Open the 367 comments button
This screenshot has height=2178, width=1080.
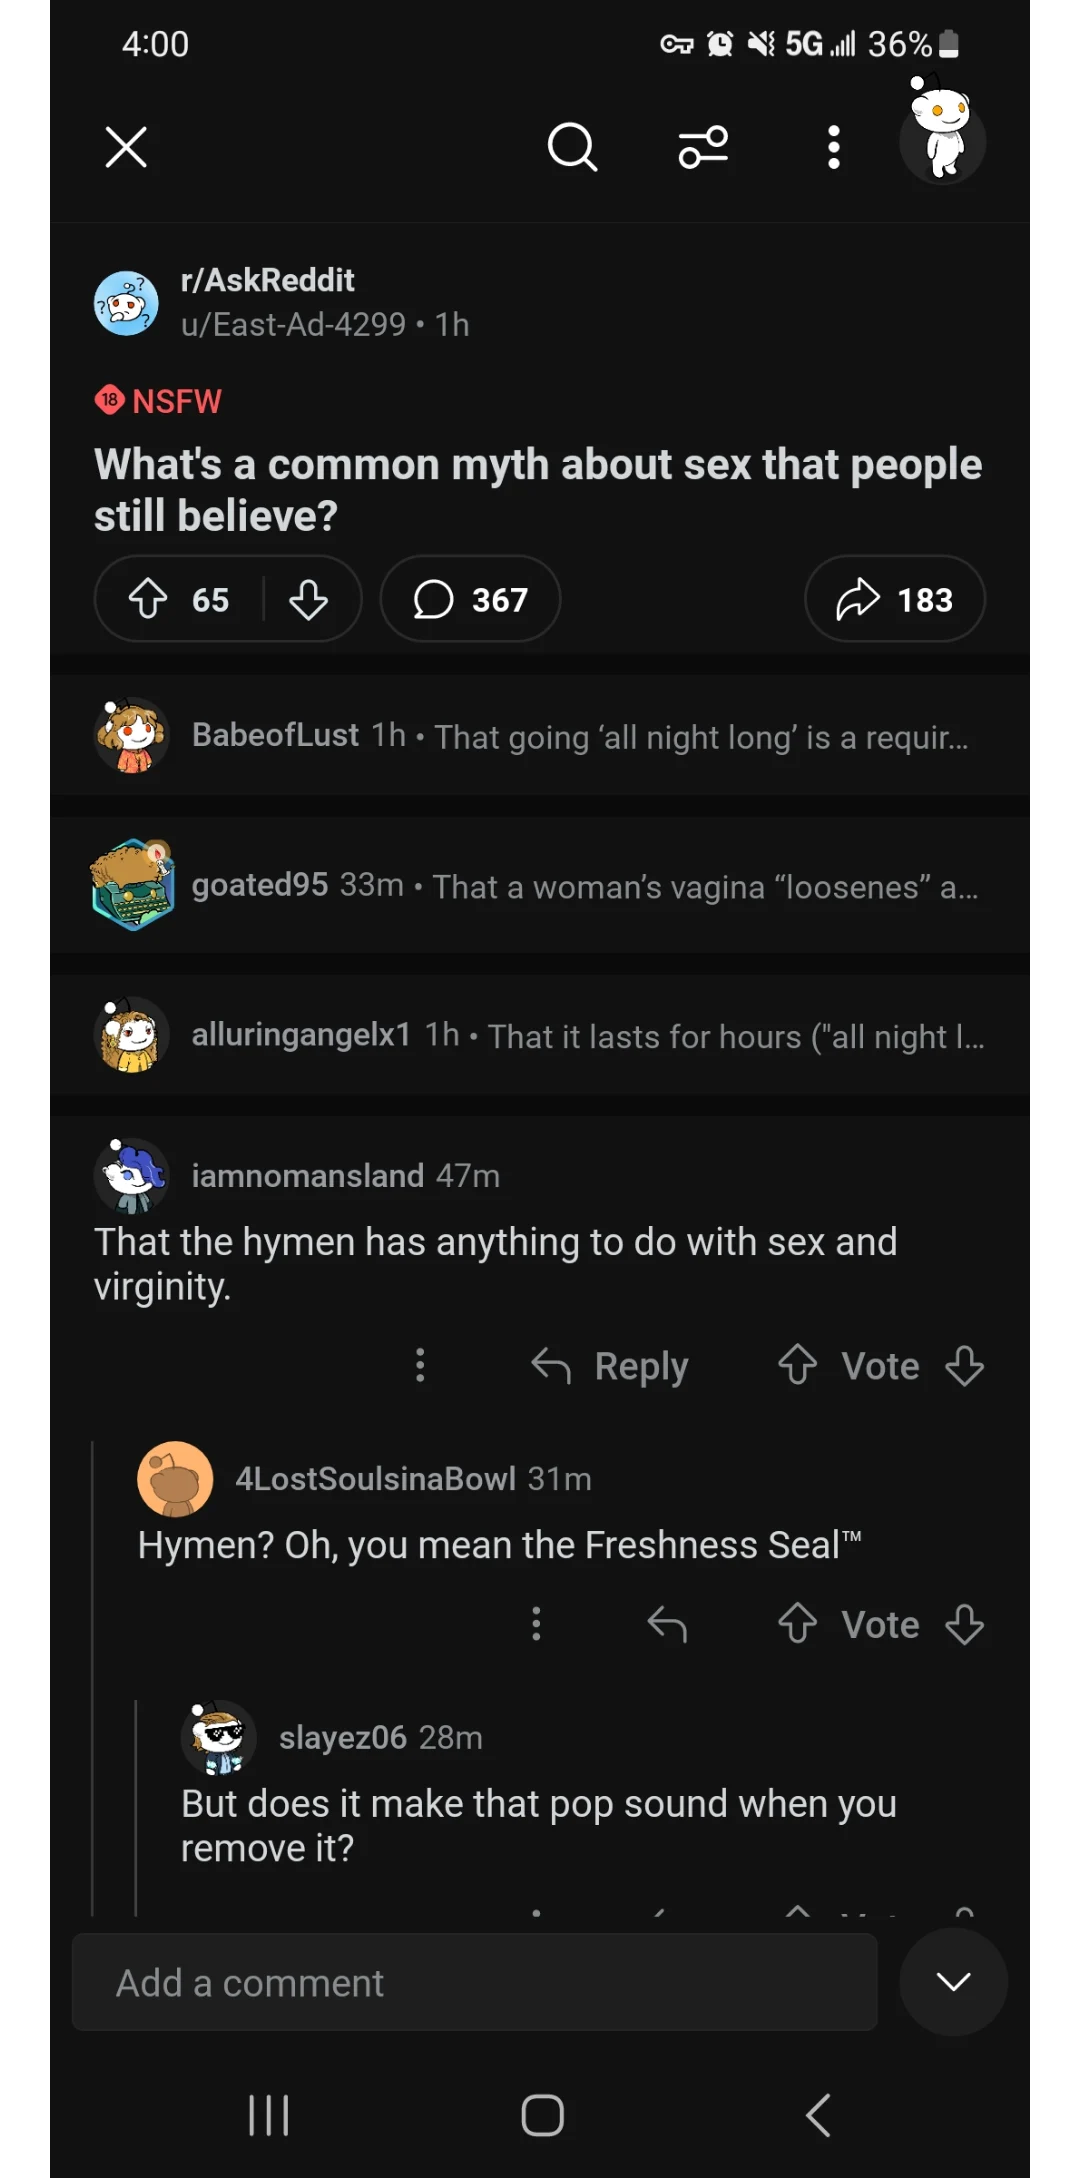coord(470,599)
